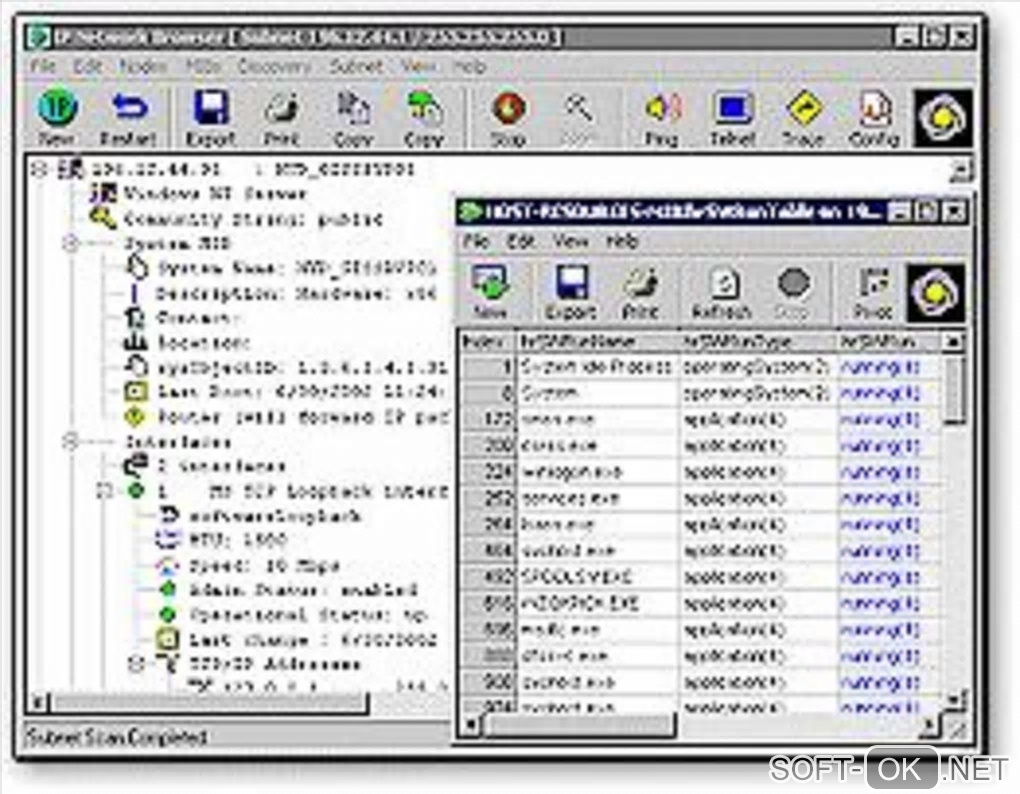Click the System Idle Process table cell
Screen dimensions: 1020x794
(597, 367)
